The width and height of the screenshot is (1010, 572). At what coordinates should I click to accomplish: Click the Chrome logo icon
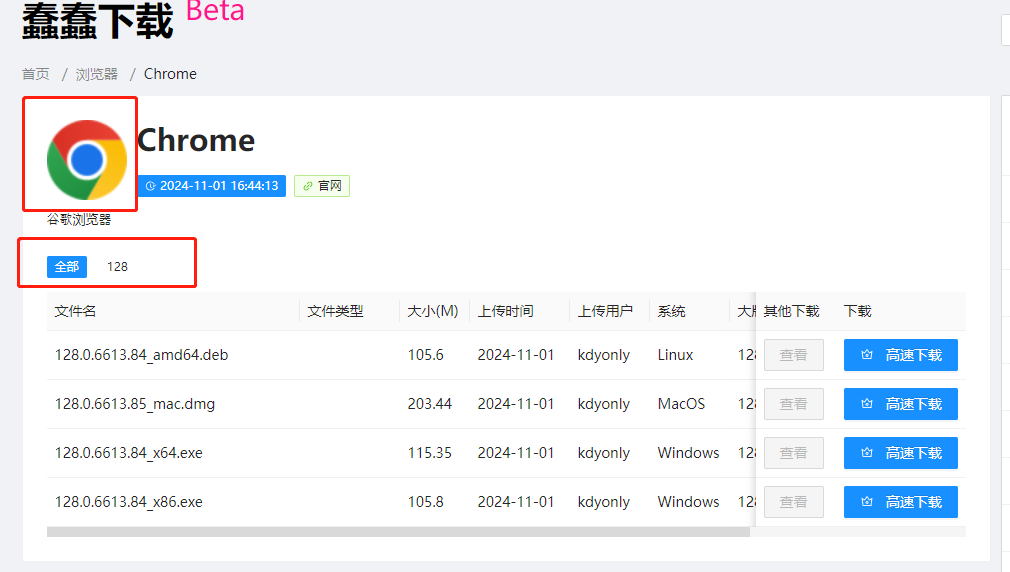pos(87,160)
